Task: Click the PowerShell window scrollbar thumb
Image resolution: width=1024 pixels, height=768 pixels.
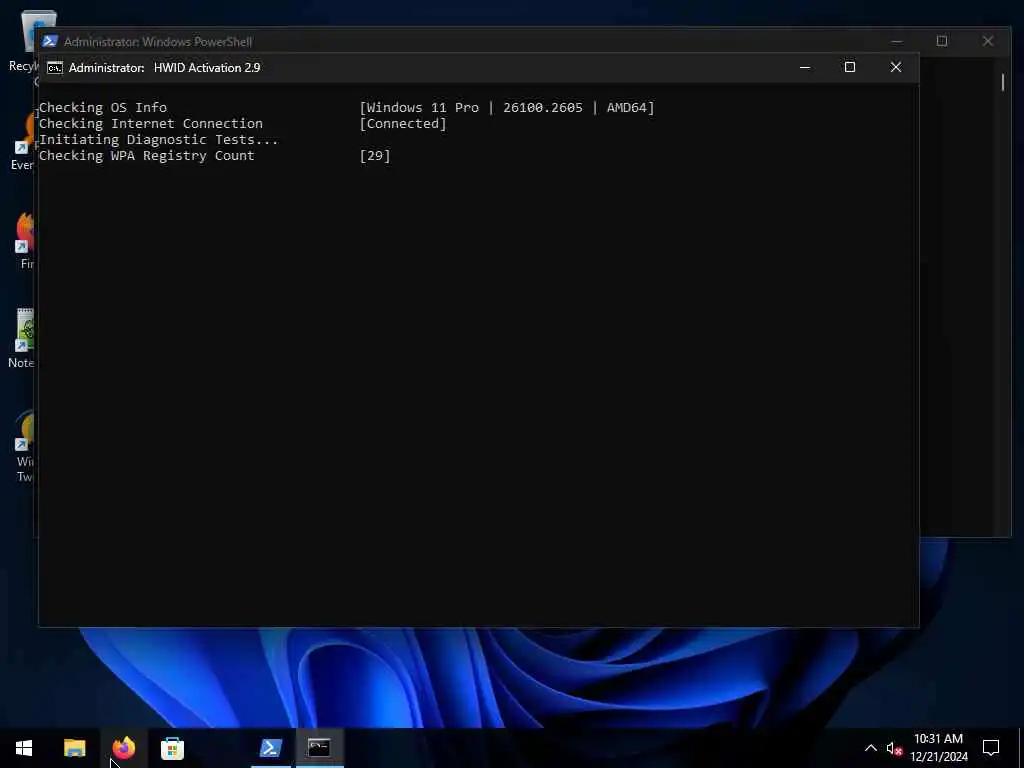Action: [x=1002, y=82]
